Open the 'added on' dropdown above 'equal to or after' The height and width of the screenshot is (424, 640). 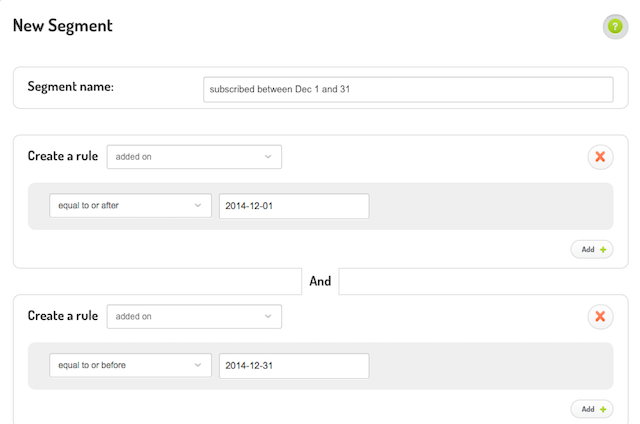click(194, 157)
